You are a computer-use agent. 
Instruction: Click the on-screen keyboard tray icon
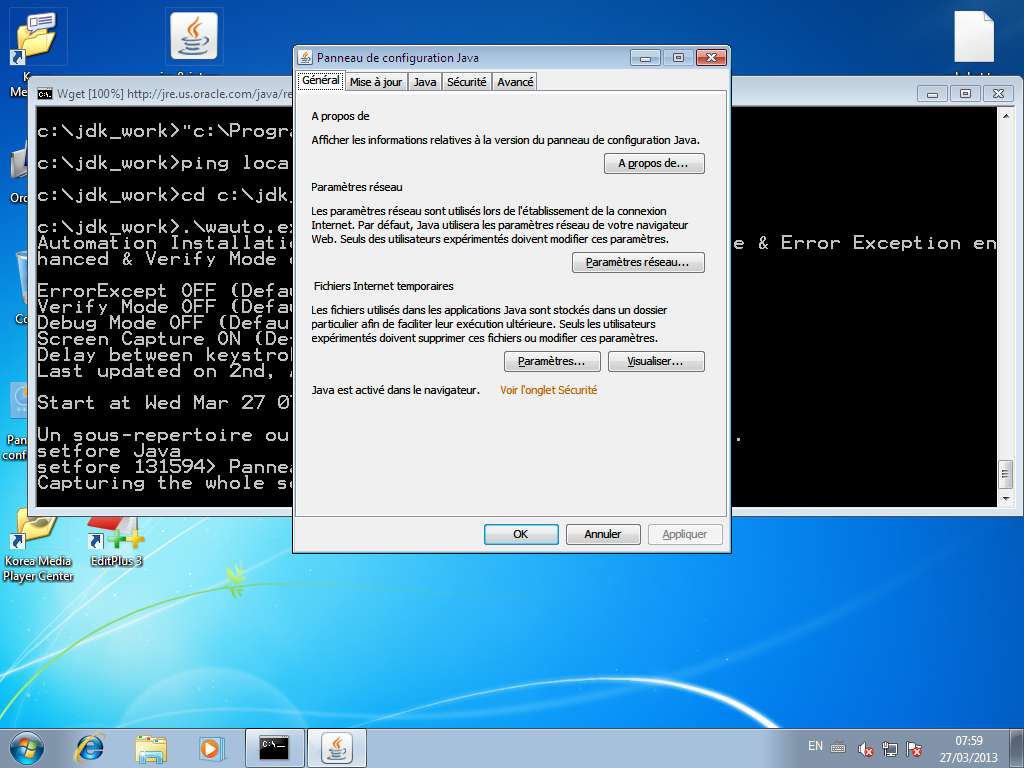[839, 748]
